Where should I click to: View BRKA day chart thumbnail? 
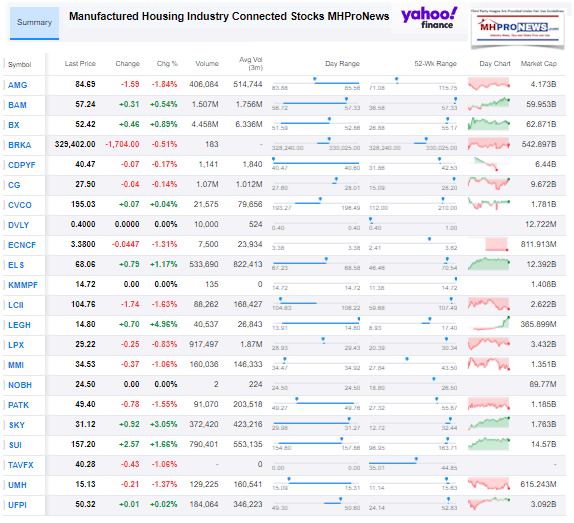click(x=489, y=144)
